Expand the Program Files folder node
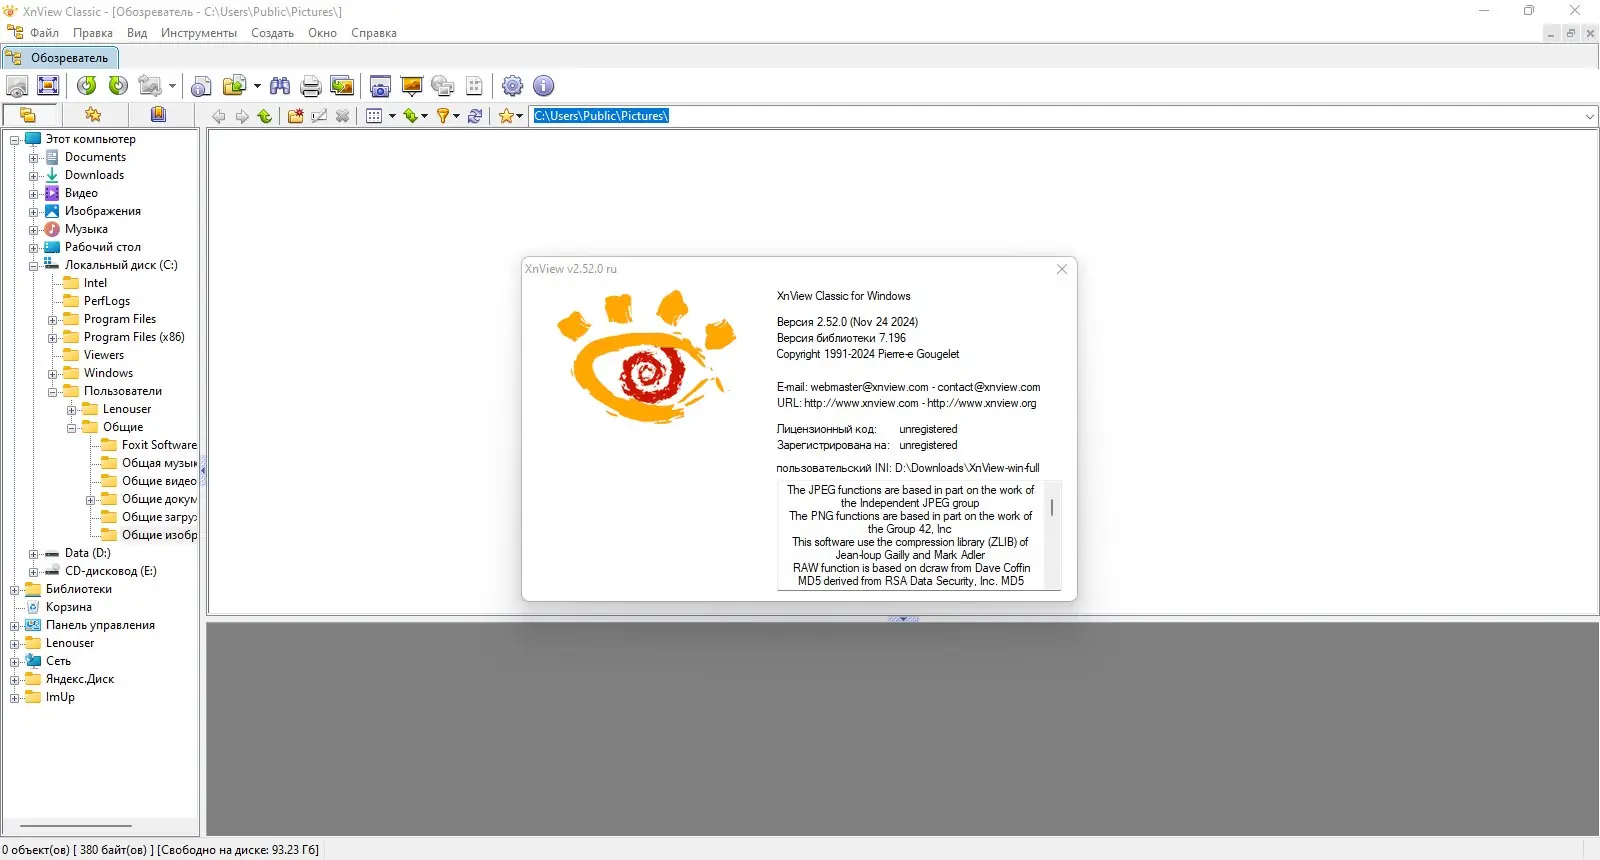 (52, 320)
